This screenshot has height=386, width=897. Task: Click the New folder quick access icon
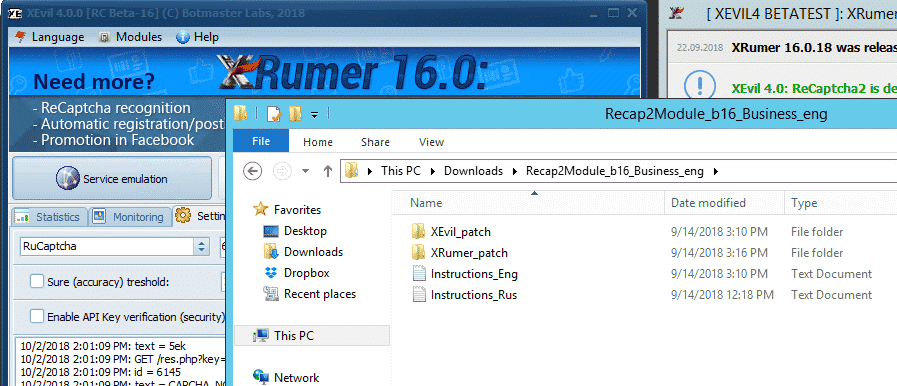(x=295, y=114)
